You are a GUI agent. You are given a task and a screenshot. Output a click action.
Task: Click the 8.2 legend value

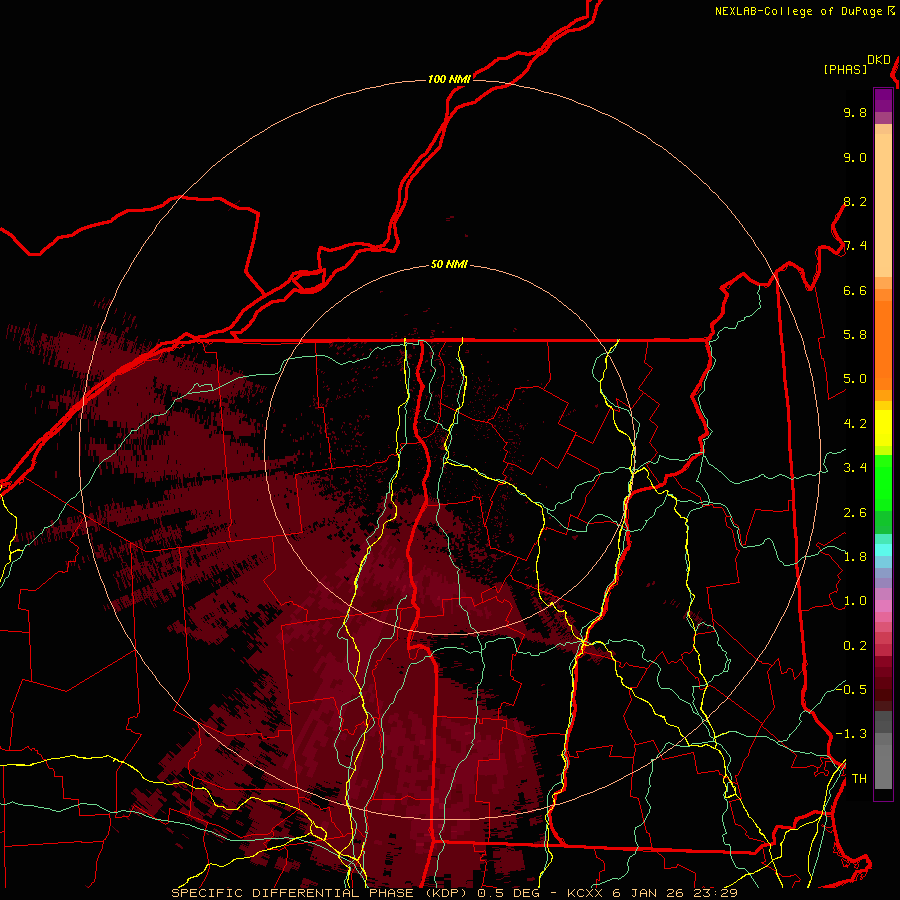[x=855, y=201]
